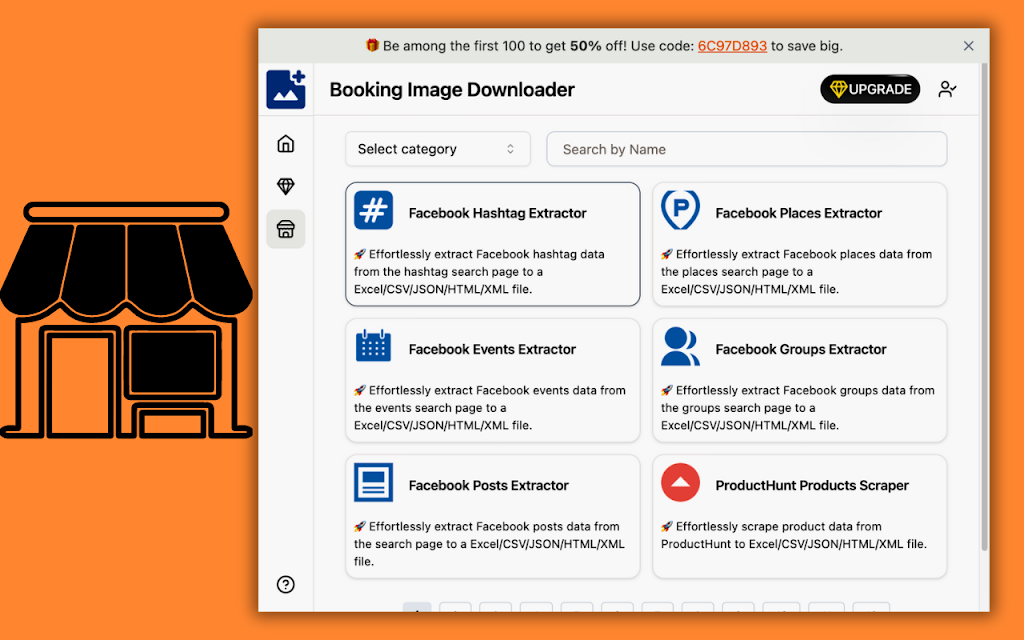The width and height of the screenshot is (1024, 640).
Task: Click the events data description text
Action: pos(490,408)
